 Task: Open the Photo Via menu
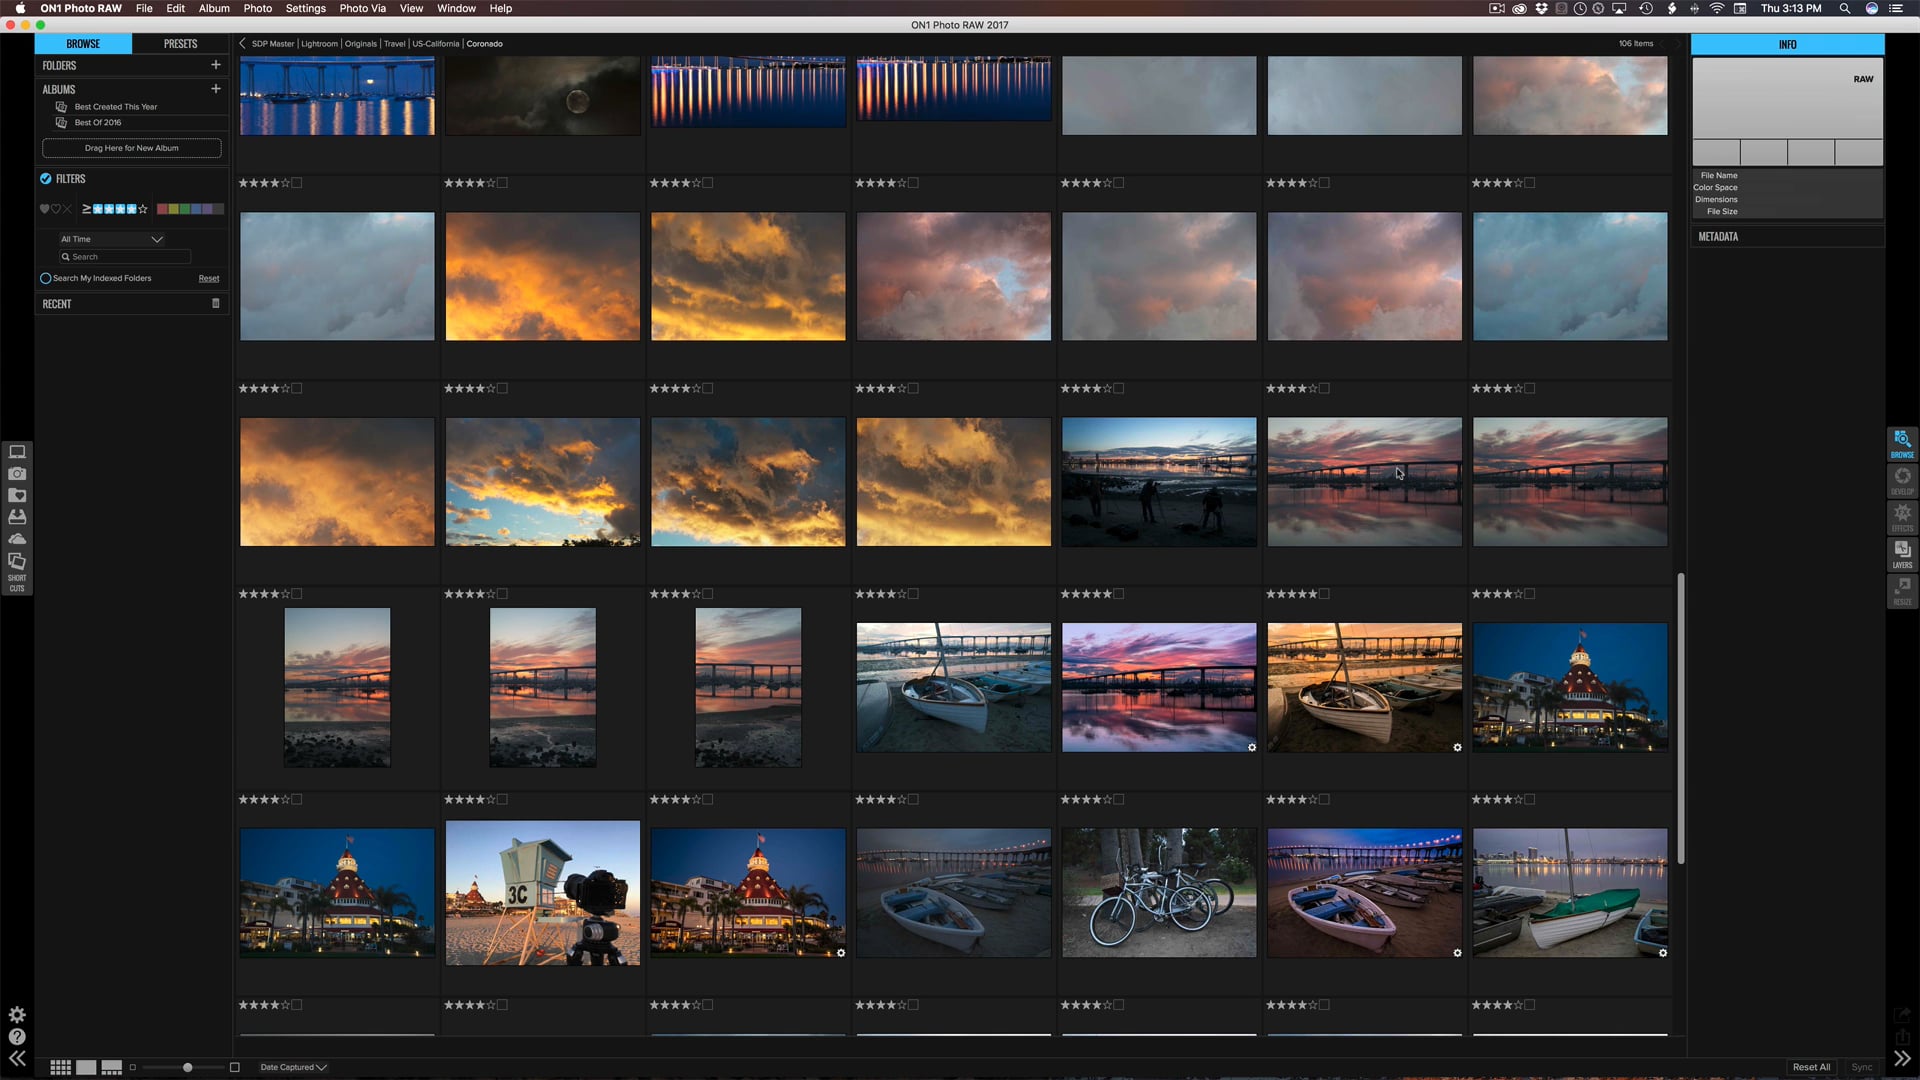362,8
